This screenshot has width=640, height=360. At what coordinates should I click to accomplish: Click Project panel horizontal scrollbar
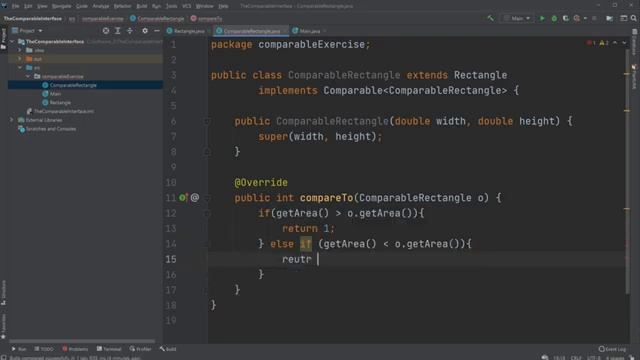(x=82, y=341)
